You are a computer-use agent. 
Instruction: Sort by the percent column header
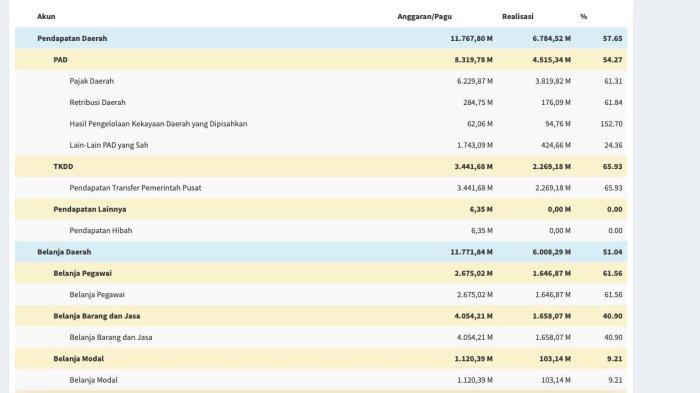[583, 17]
